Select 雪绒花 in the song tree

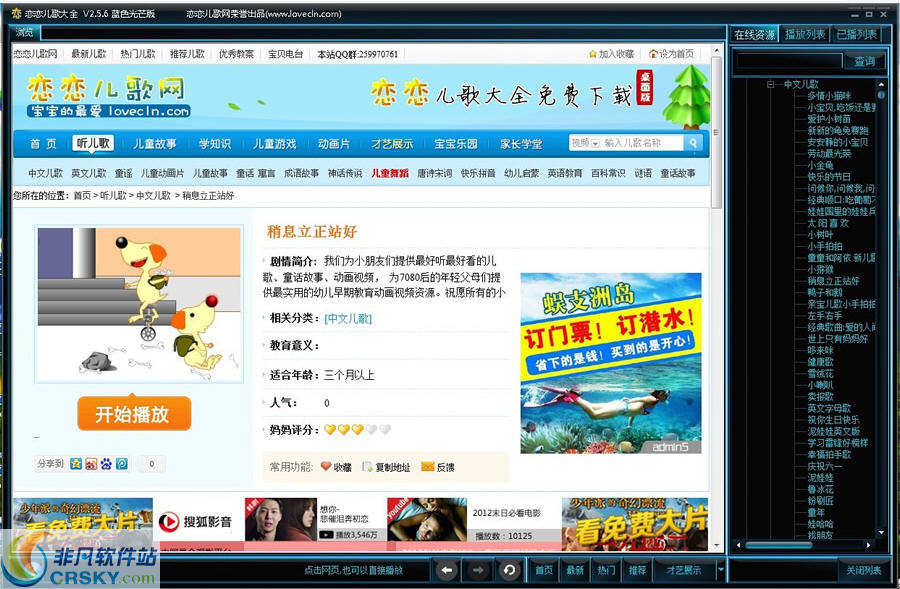click(820, 373)
